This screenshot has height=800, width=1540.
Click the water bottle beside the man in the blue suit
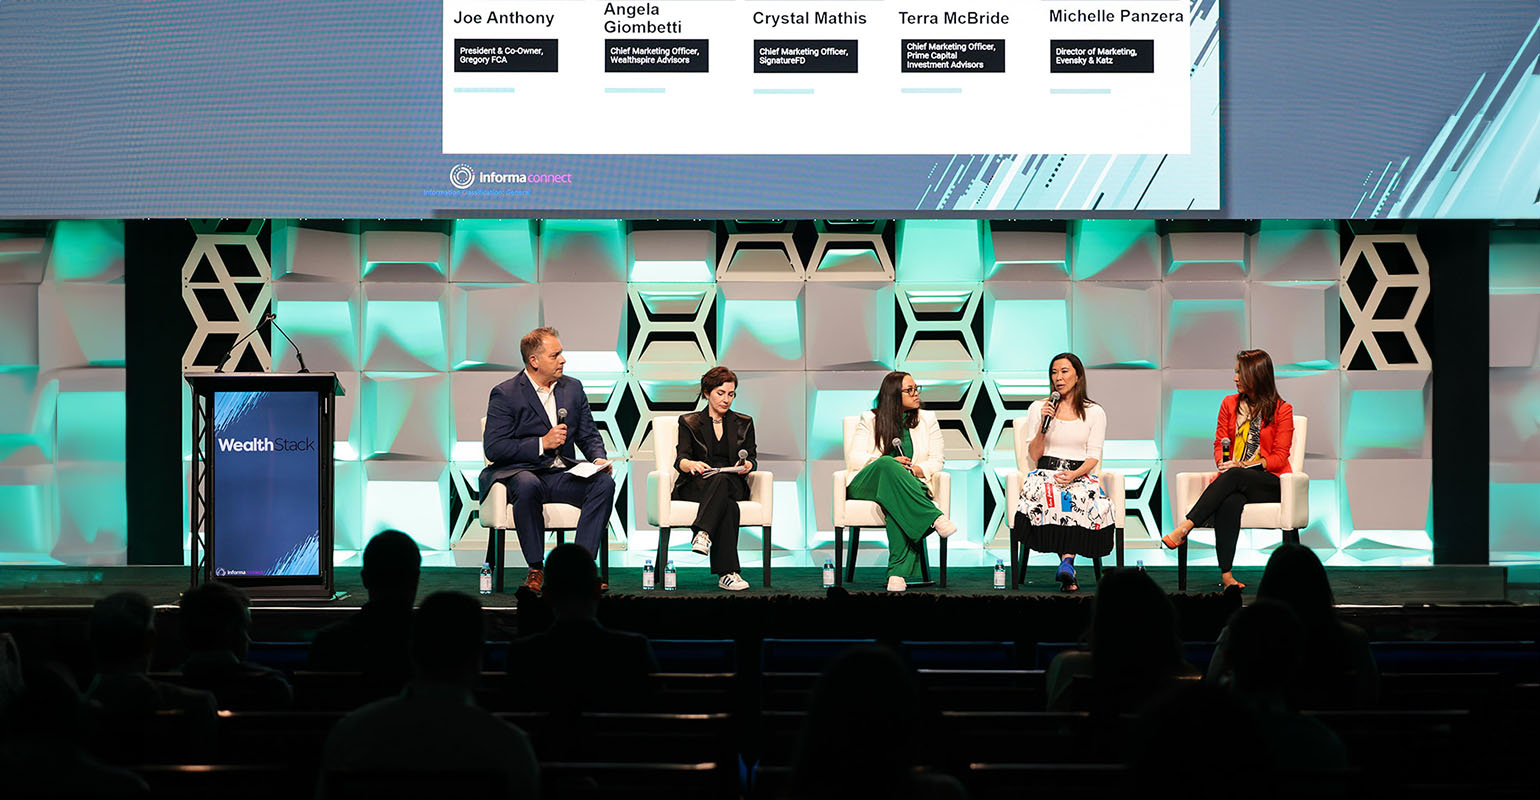click(x=485, y=577)
